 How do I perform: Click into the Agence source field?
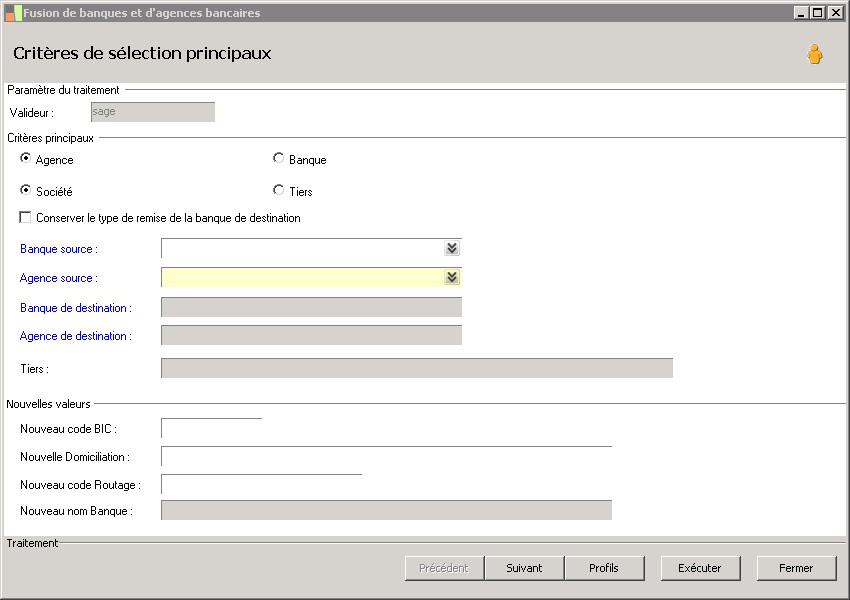point(302,278)
